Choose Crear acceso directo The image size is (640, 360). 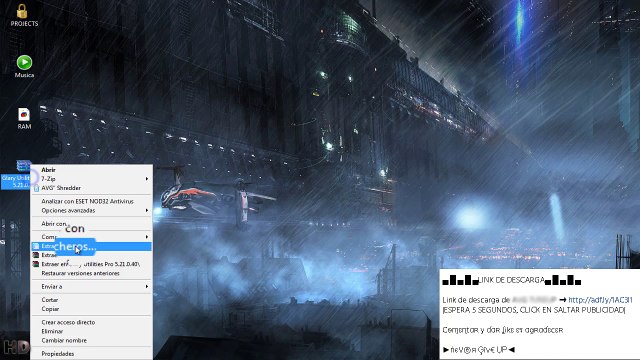[68, 322]
